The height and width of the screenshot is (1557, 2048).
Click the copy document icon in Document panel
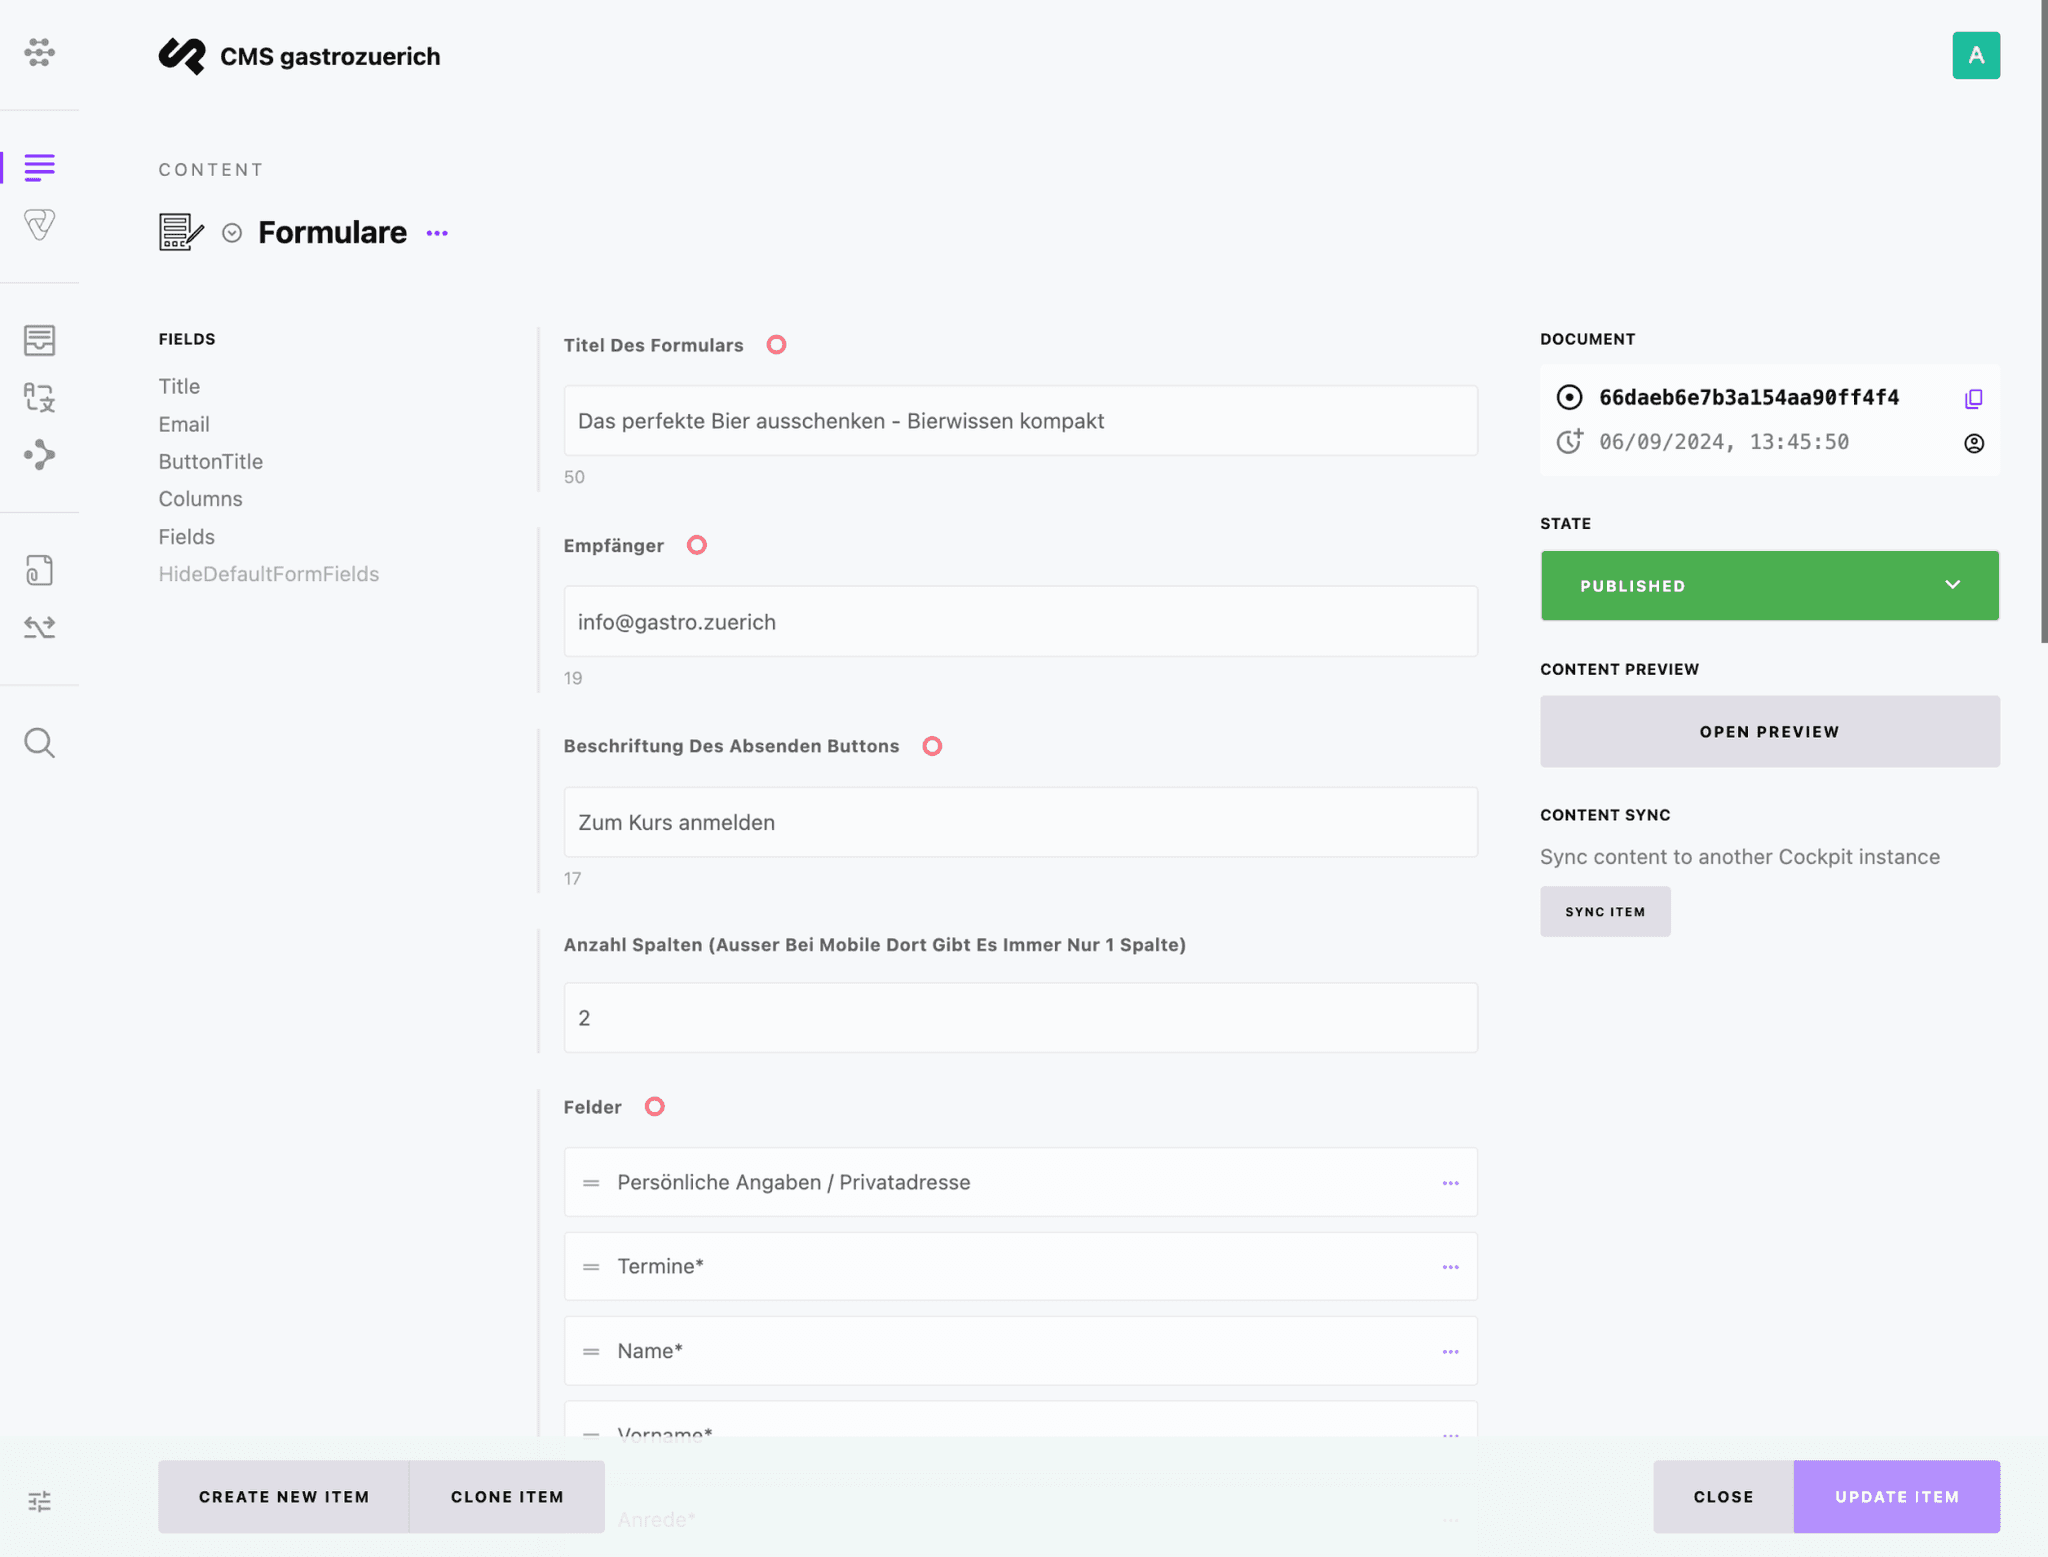tap(1974, 397)
